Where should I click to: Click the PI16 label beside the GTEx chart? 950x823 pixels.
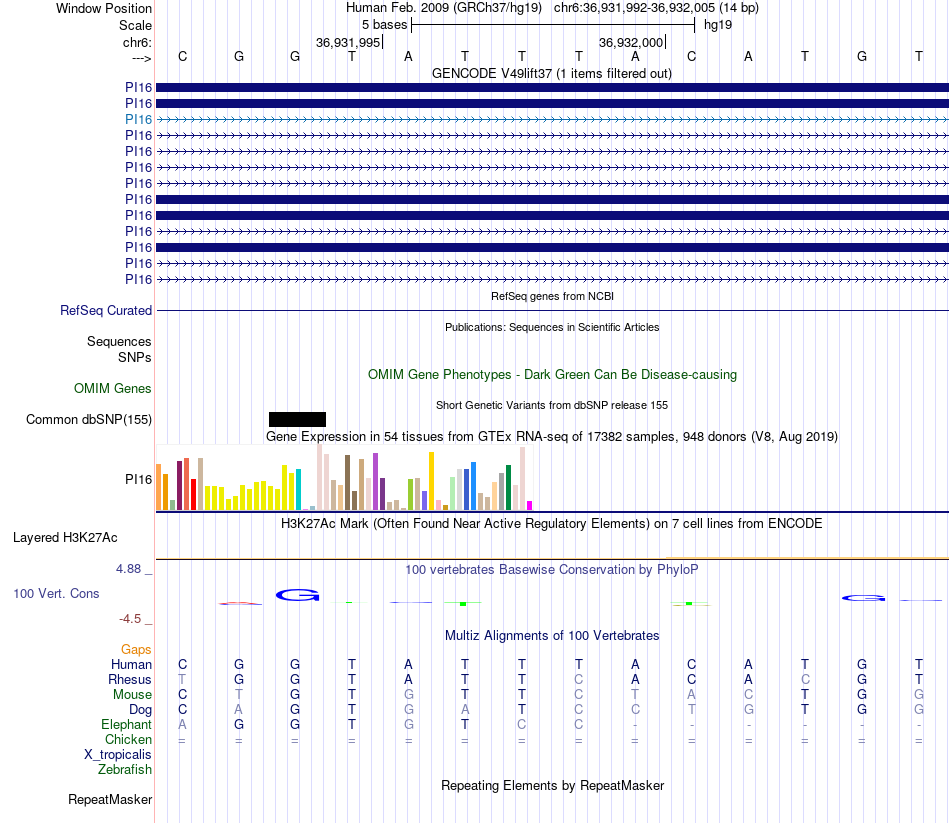coord(138,479)
